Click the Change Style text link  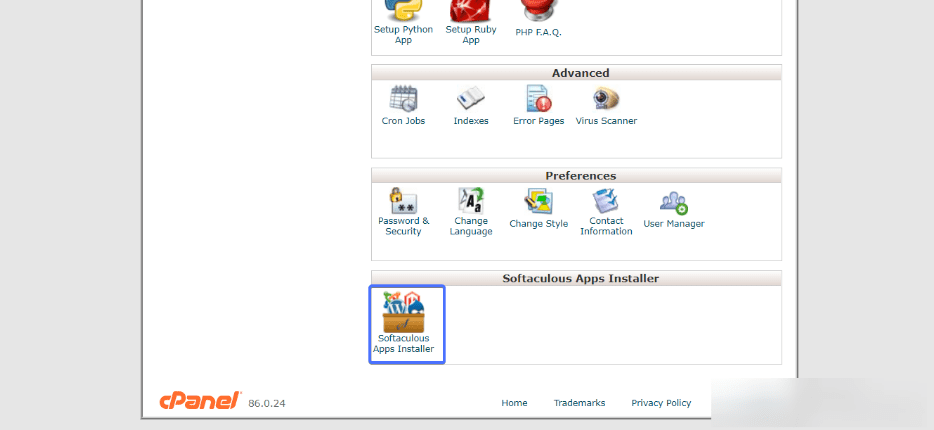[538, 224]
